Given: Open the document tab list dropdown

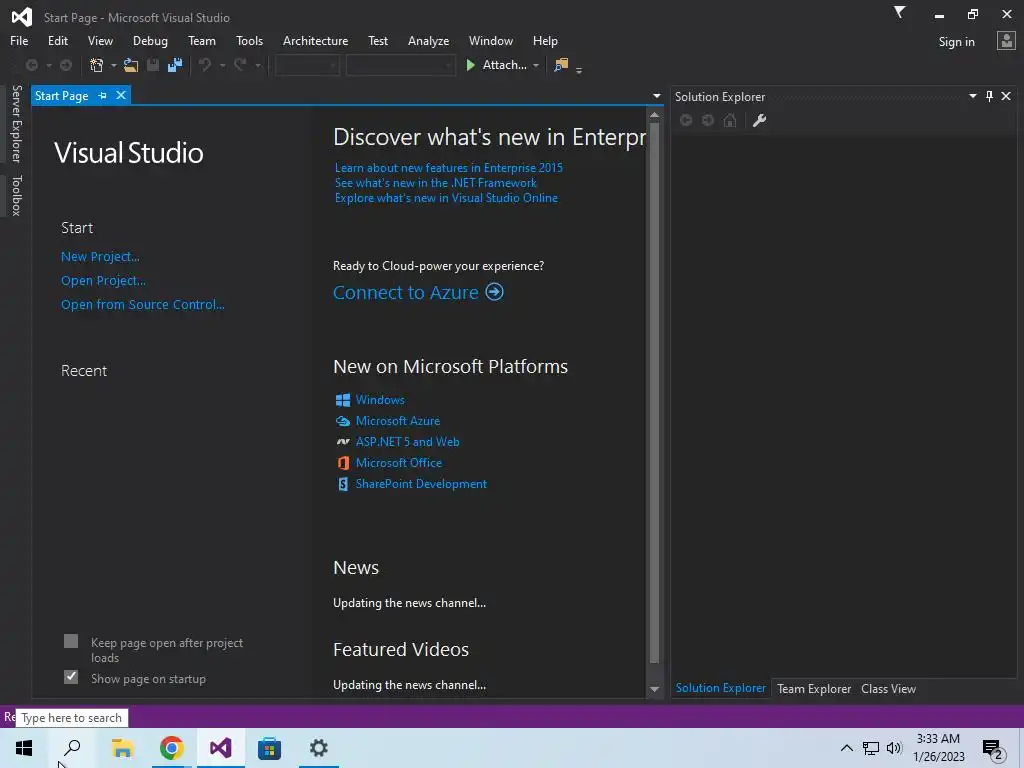Looking at the screenshot, I should [x=657, y=96].
